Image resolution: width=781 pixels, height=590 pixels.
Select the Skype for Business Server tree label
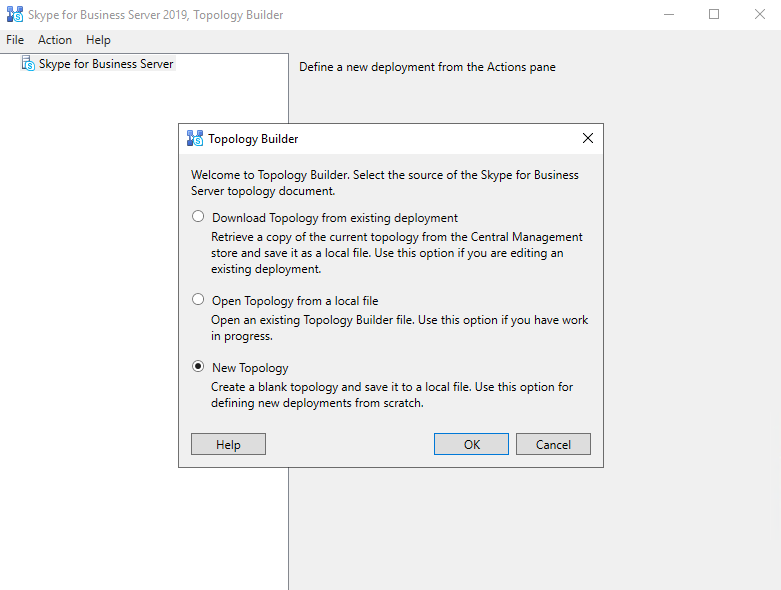(x=106, y=64)
